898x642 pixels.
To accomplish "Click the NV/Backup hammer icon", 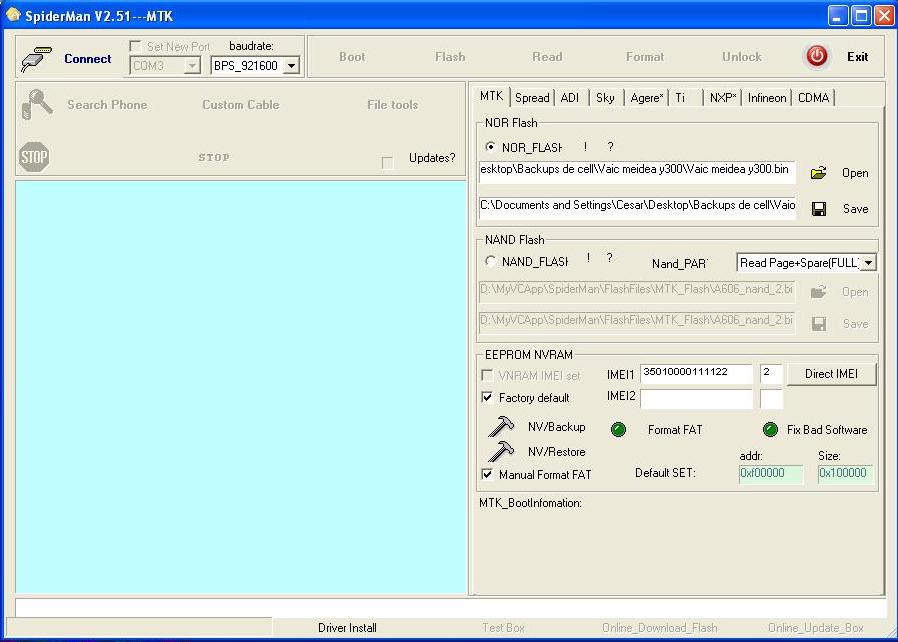I will (501, 427).
